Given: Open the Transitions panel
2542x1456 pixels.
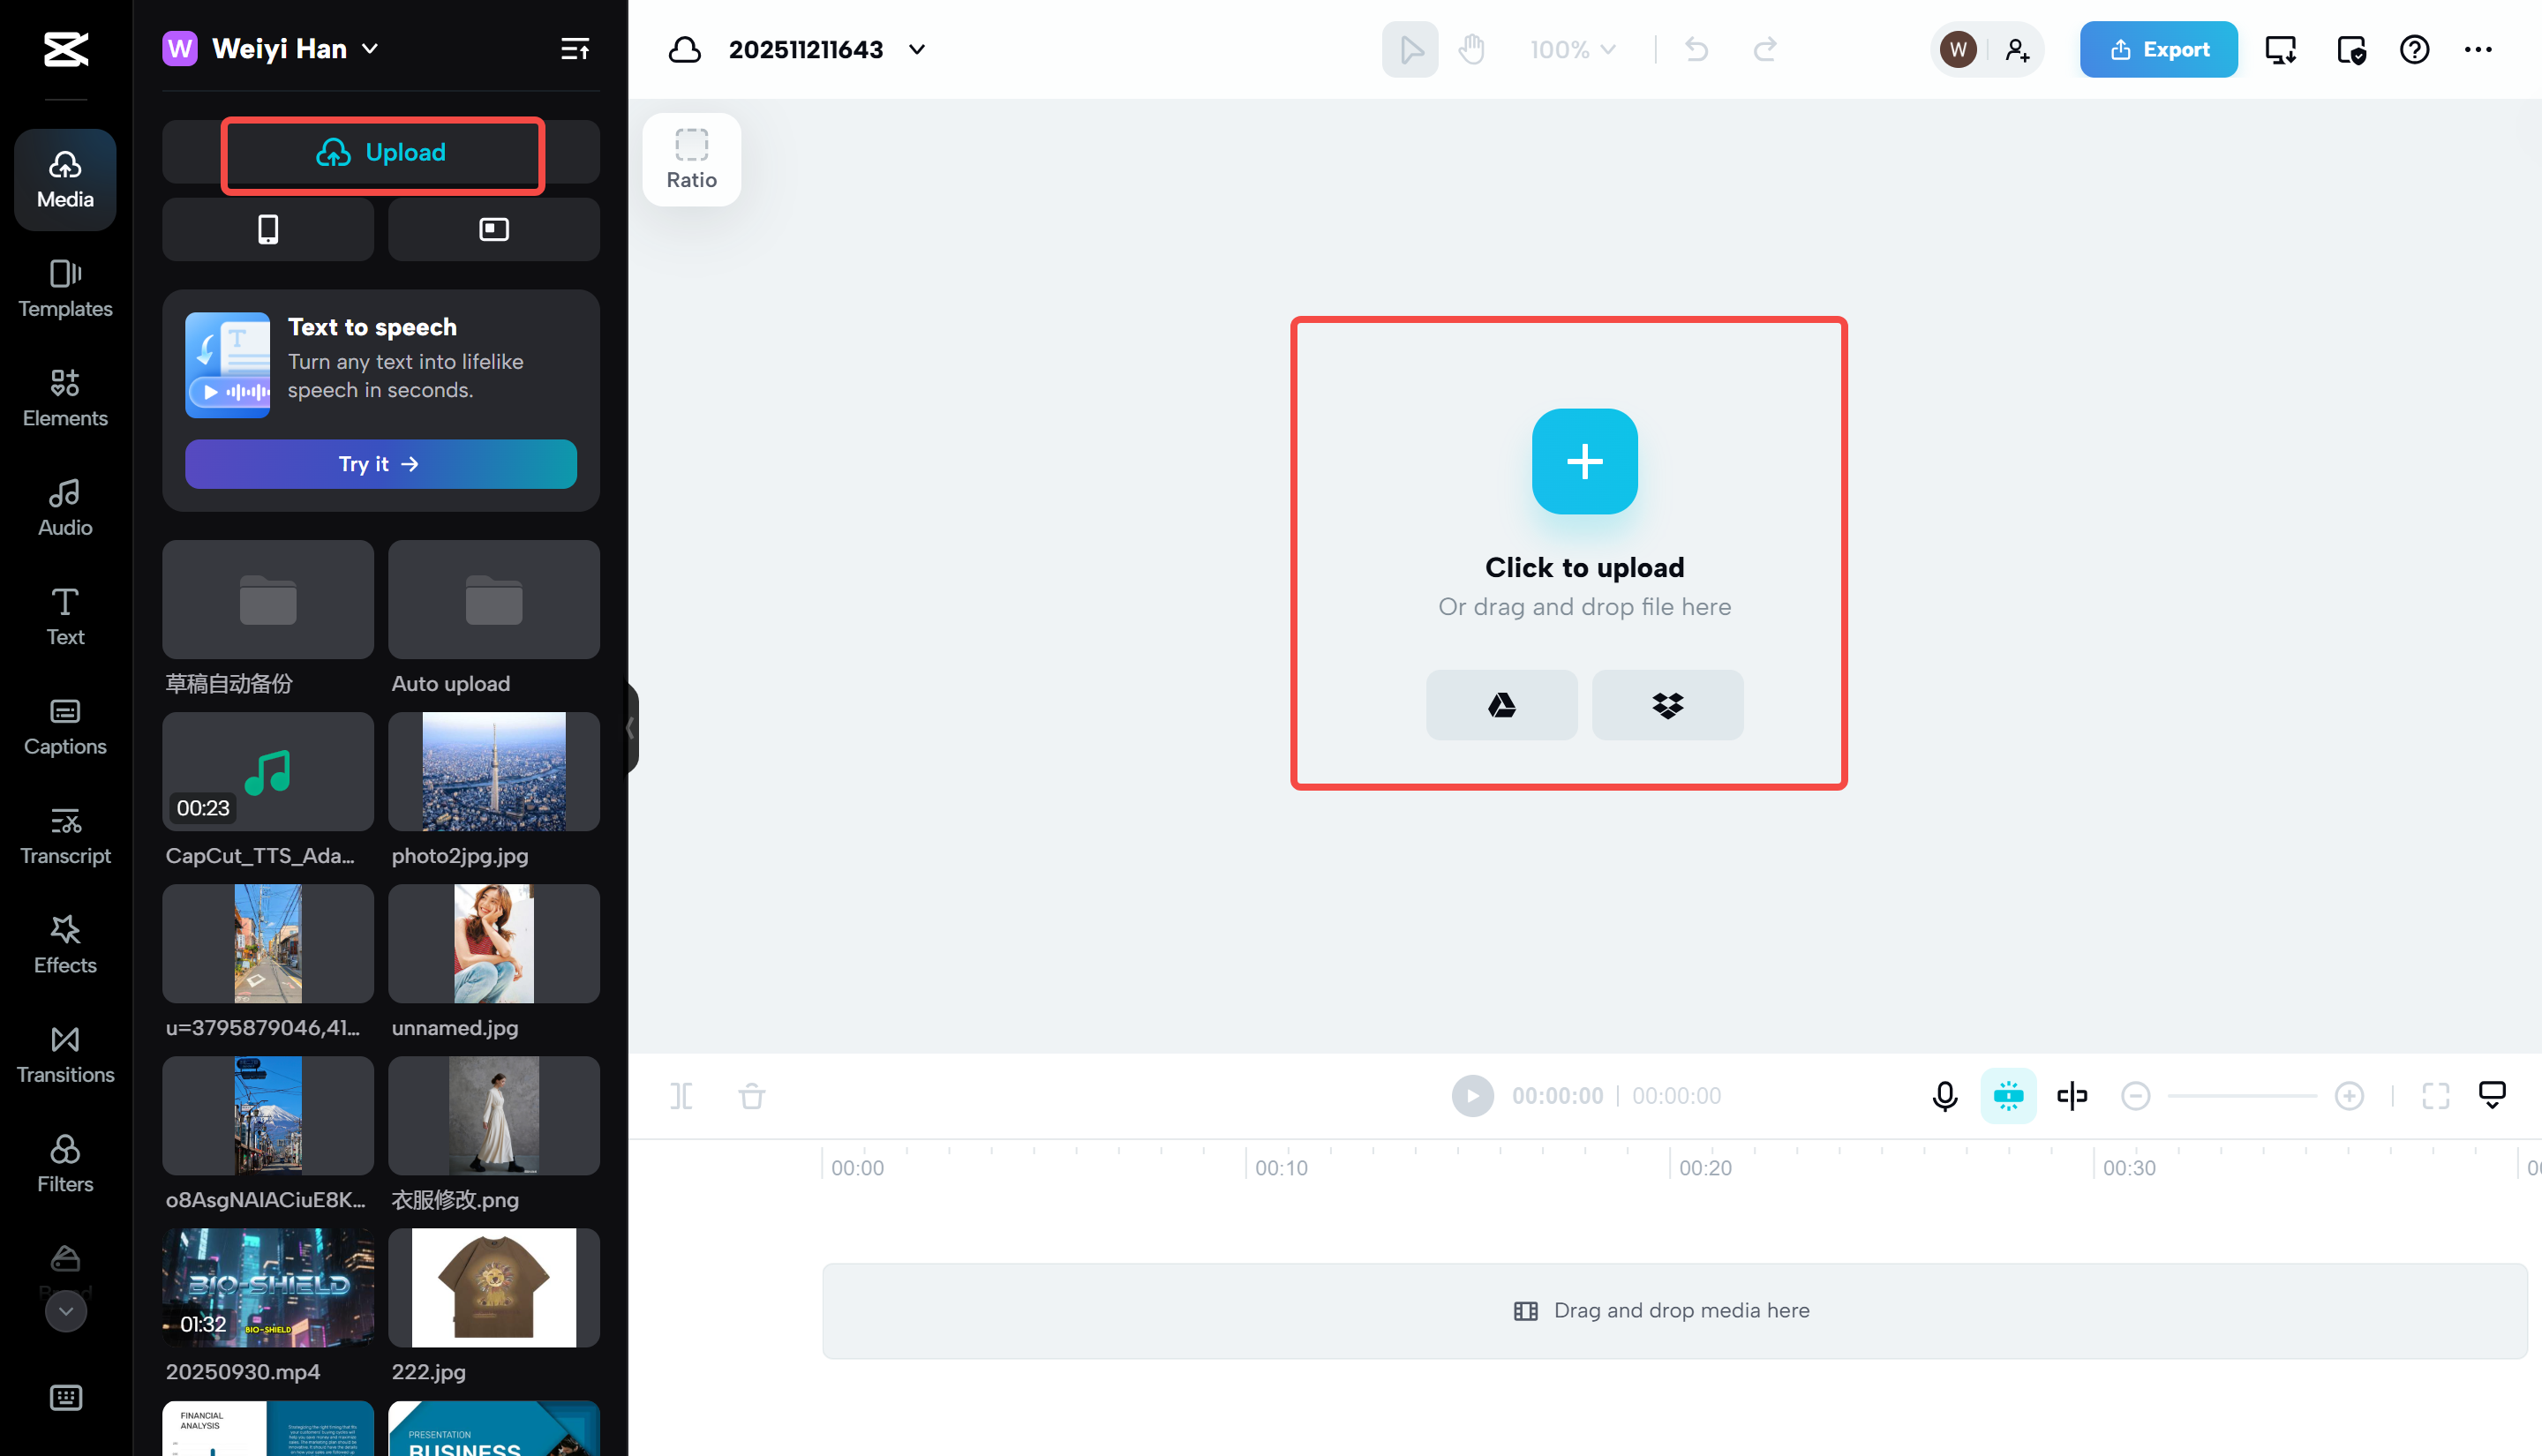Looking at the screenshot, I should click(x=64, y=1055).
